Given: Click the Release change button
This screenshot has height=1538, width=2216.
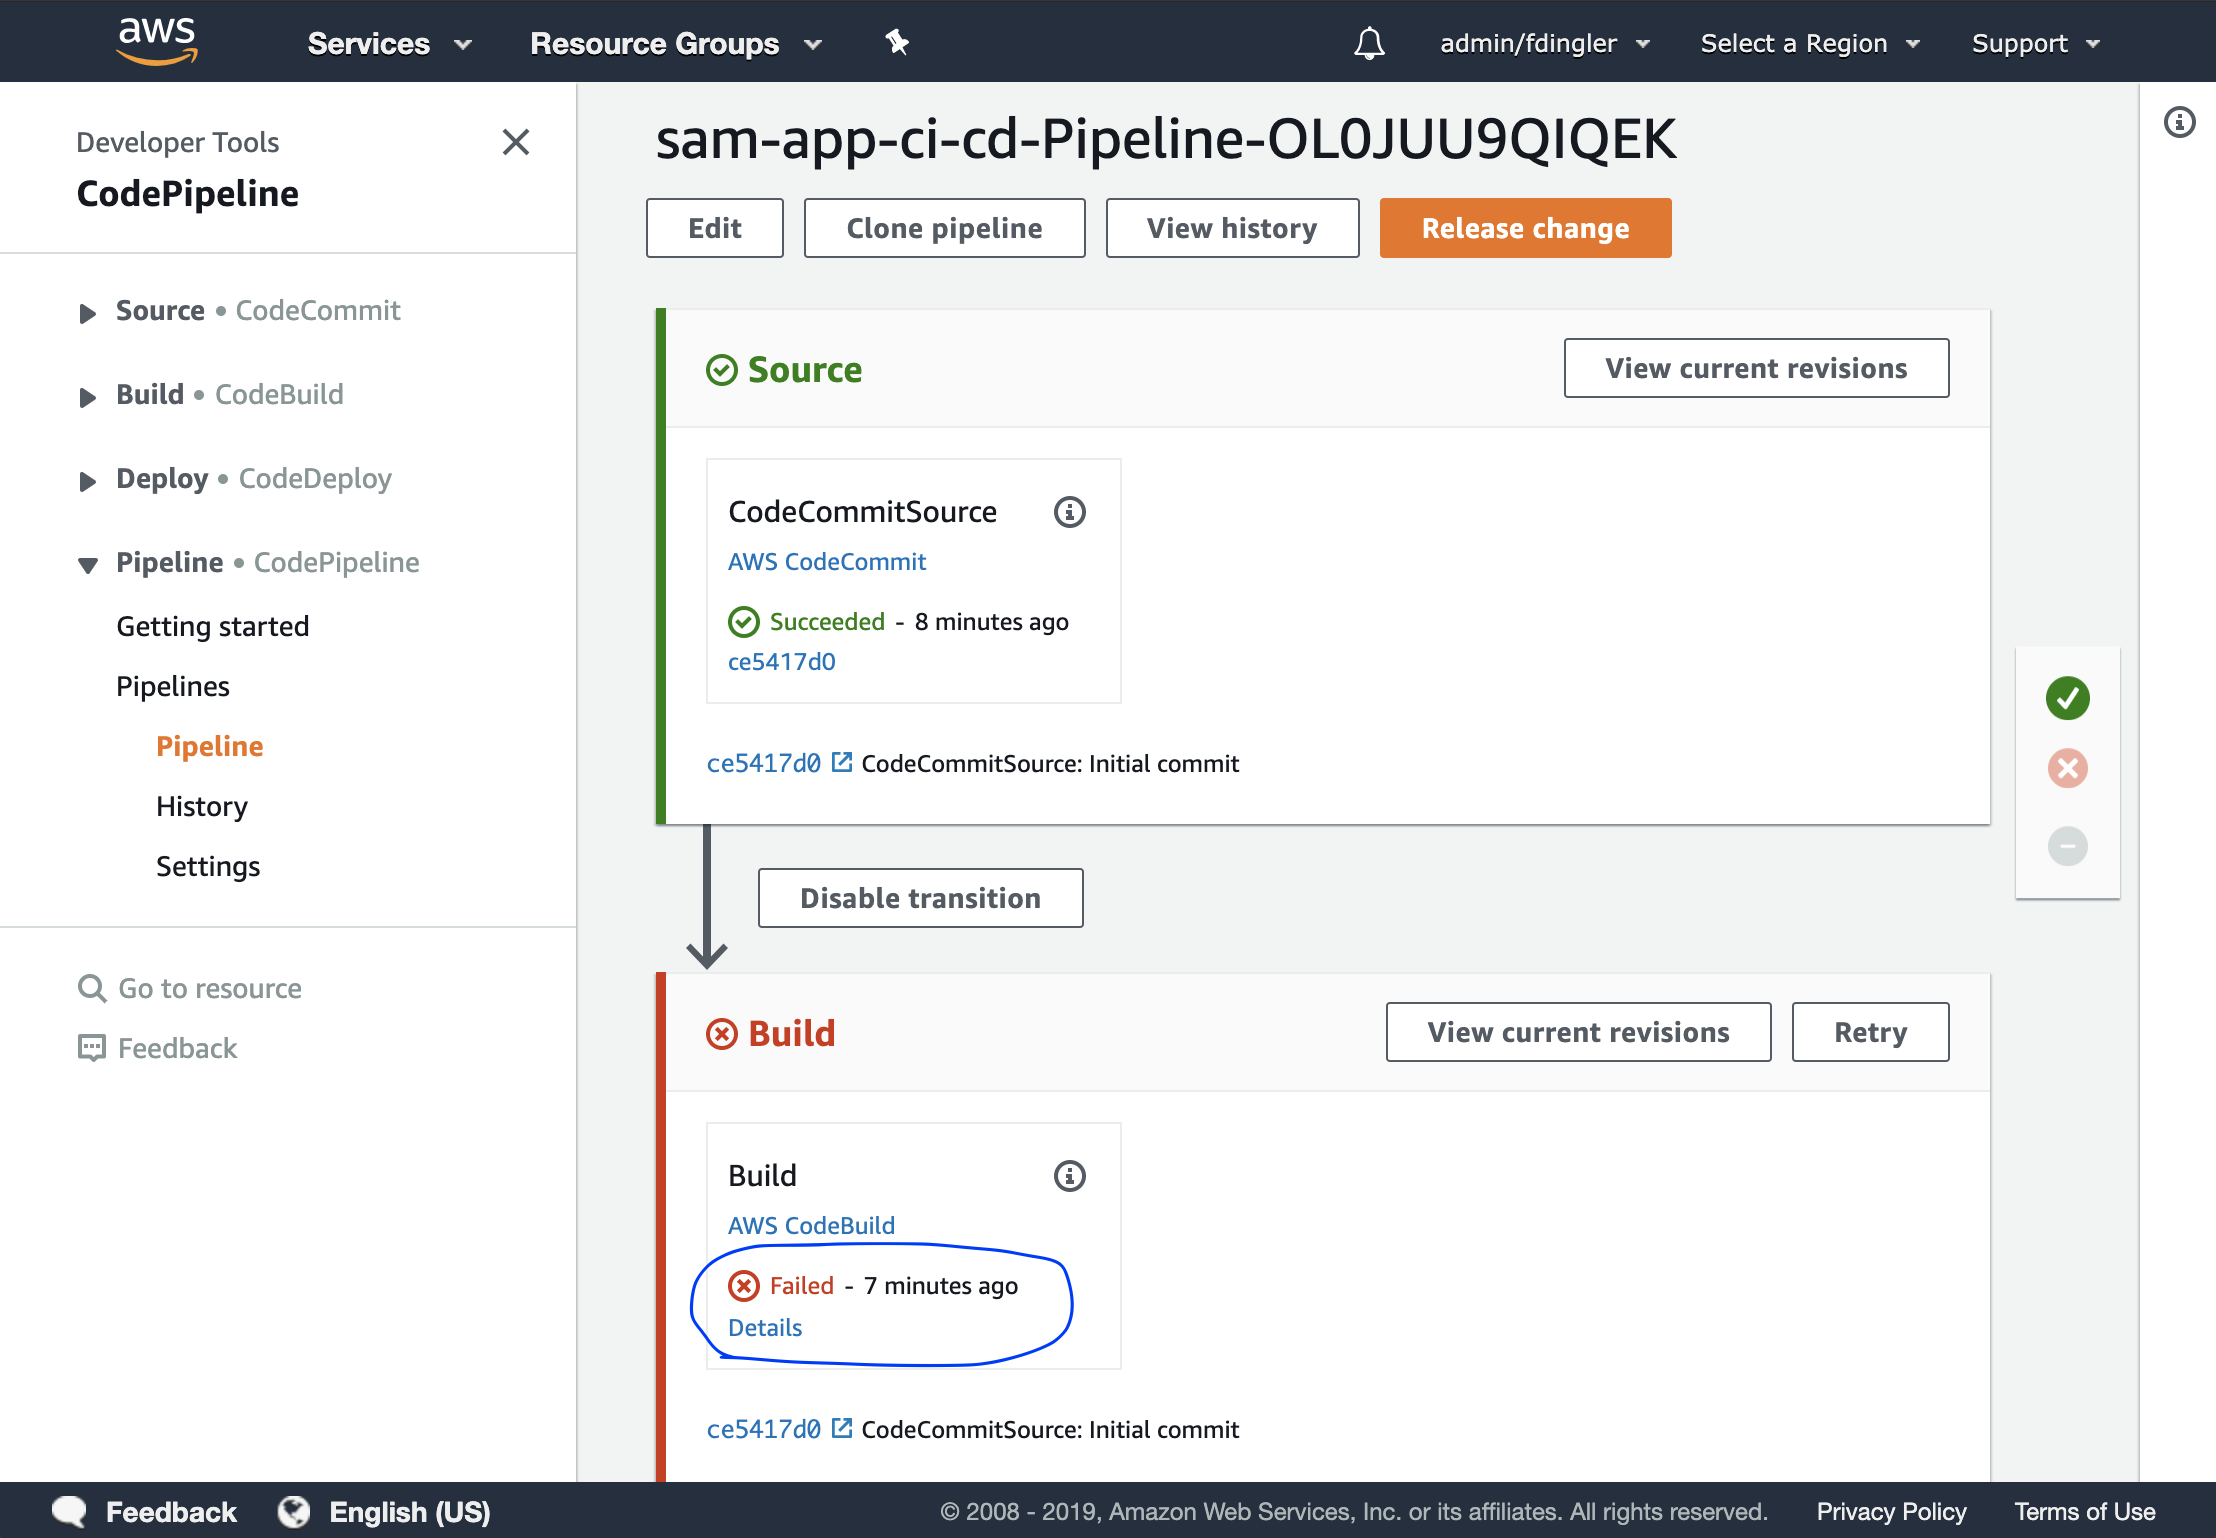Looking at the screenshot, I should coord(1526,228).
